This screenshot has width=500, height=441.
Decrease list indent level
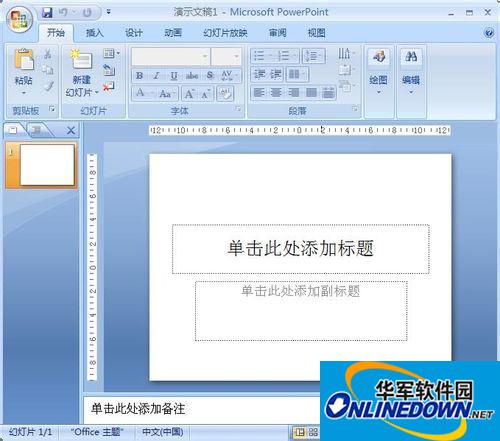click(259, 74)
